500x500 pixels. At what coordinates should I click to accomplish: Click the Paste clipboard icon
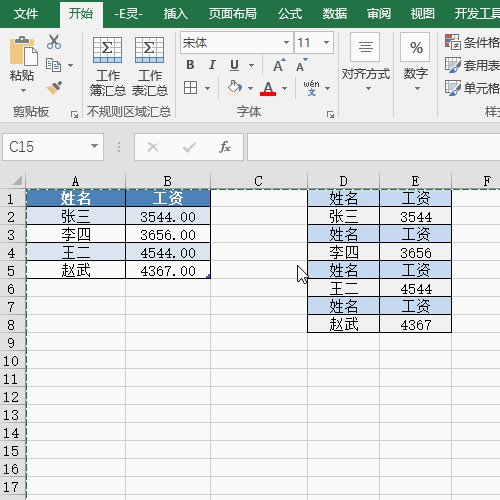pos(23,51)
